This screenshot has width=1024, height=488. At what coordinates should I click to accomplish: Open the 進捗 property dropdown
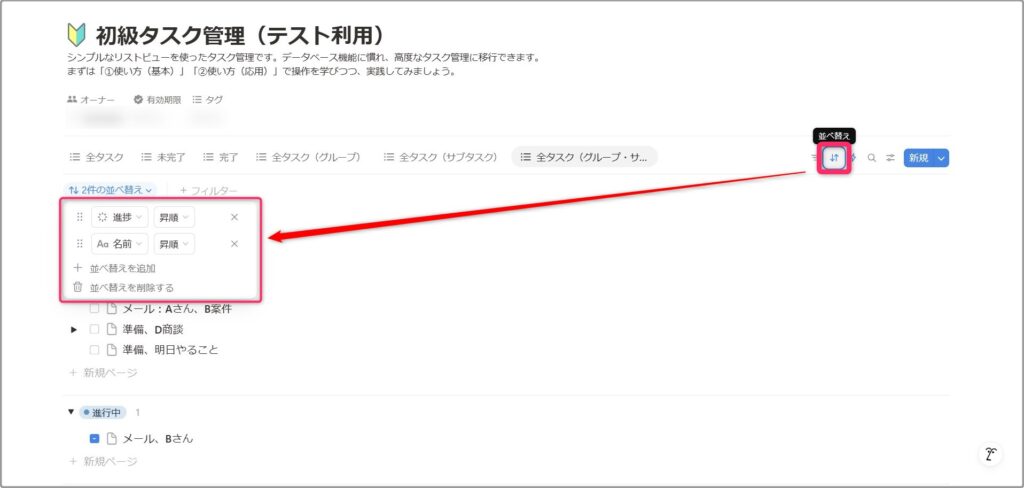point(120,217)
